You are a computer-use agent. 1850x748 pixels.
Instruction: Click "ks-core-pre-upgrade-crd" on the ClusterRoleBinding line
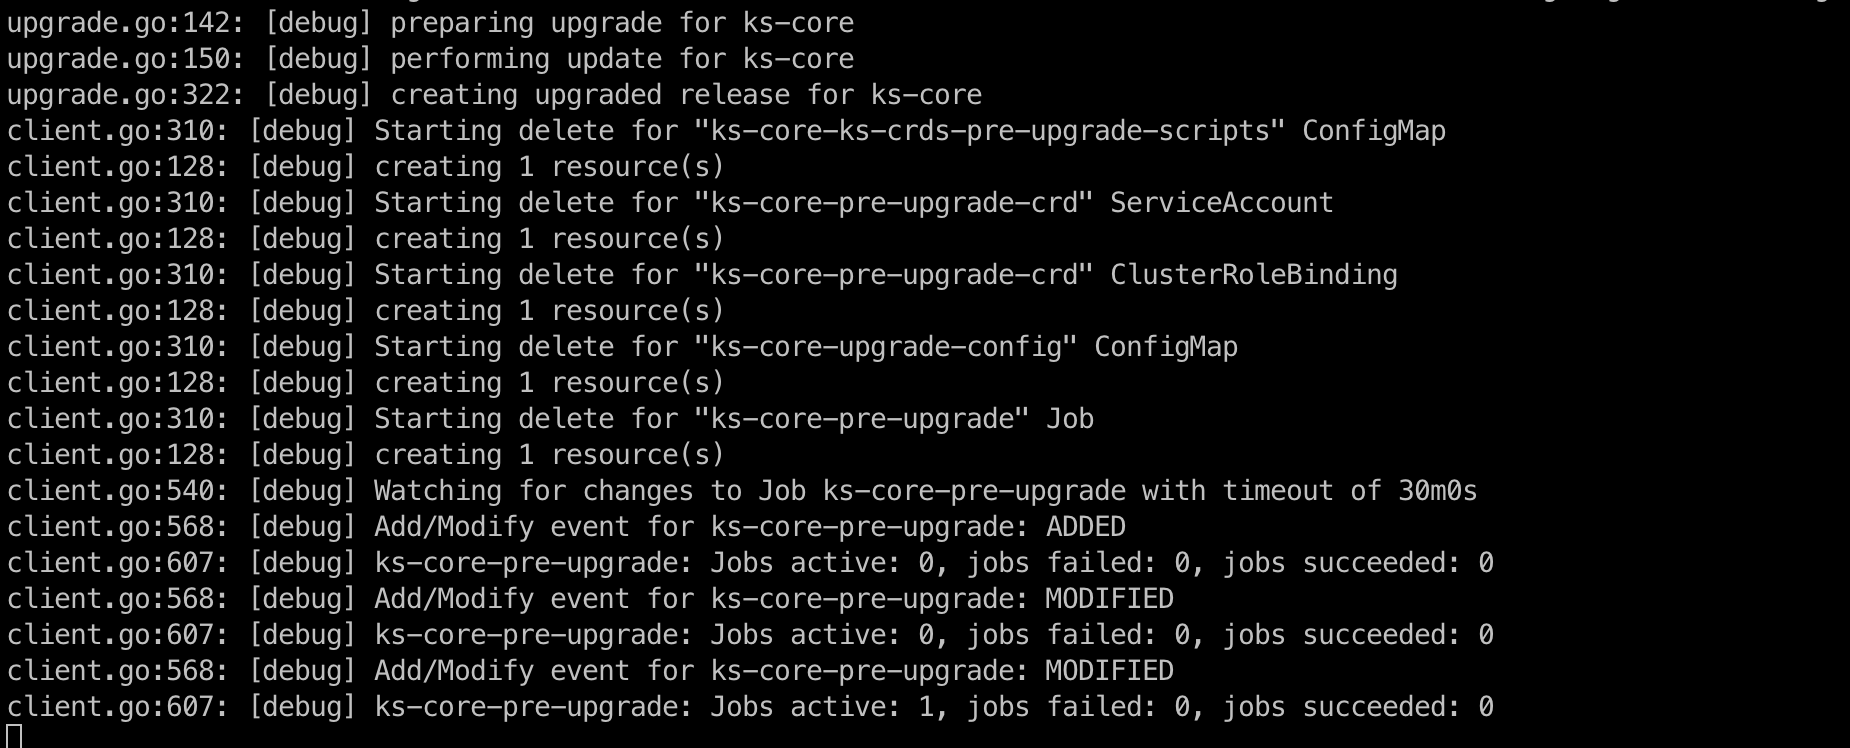[x=894, y=275]
